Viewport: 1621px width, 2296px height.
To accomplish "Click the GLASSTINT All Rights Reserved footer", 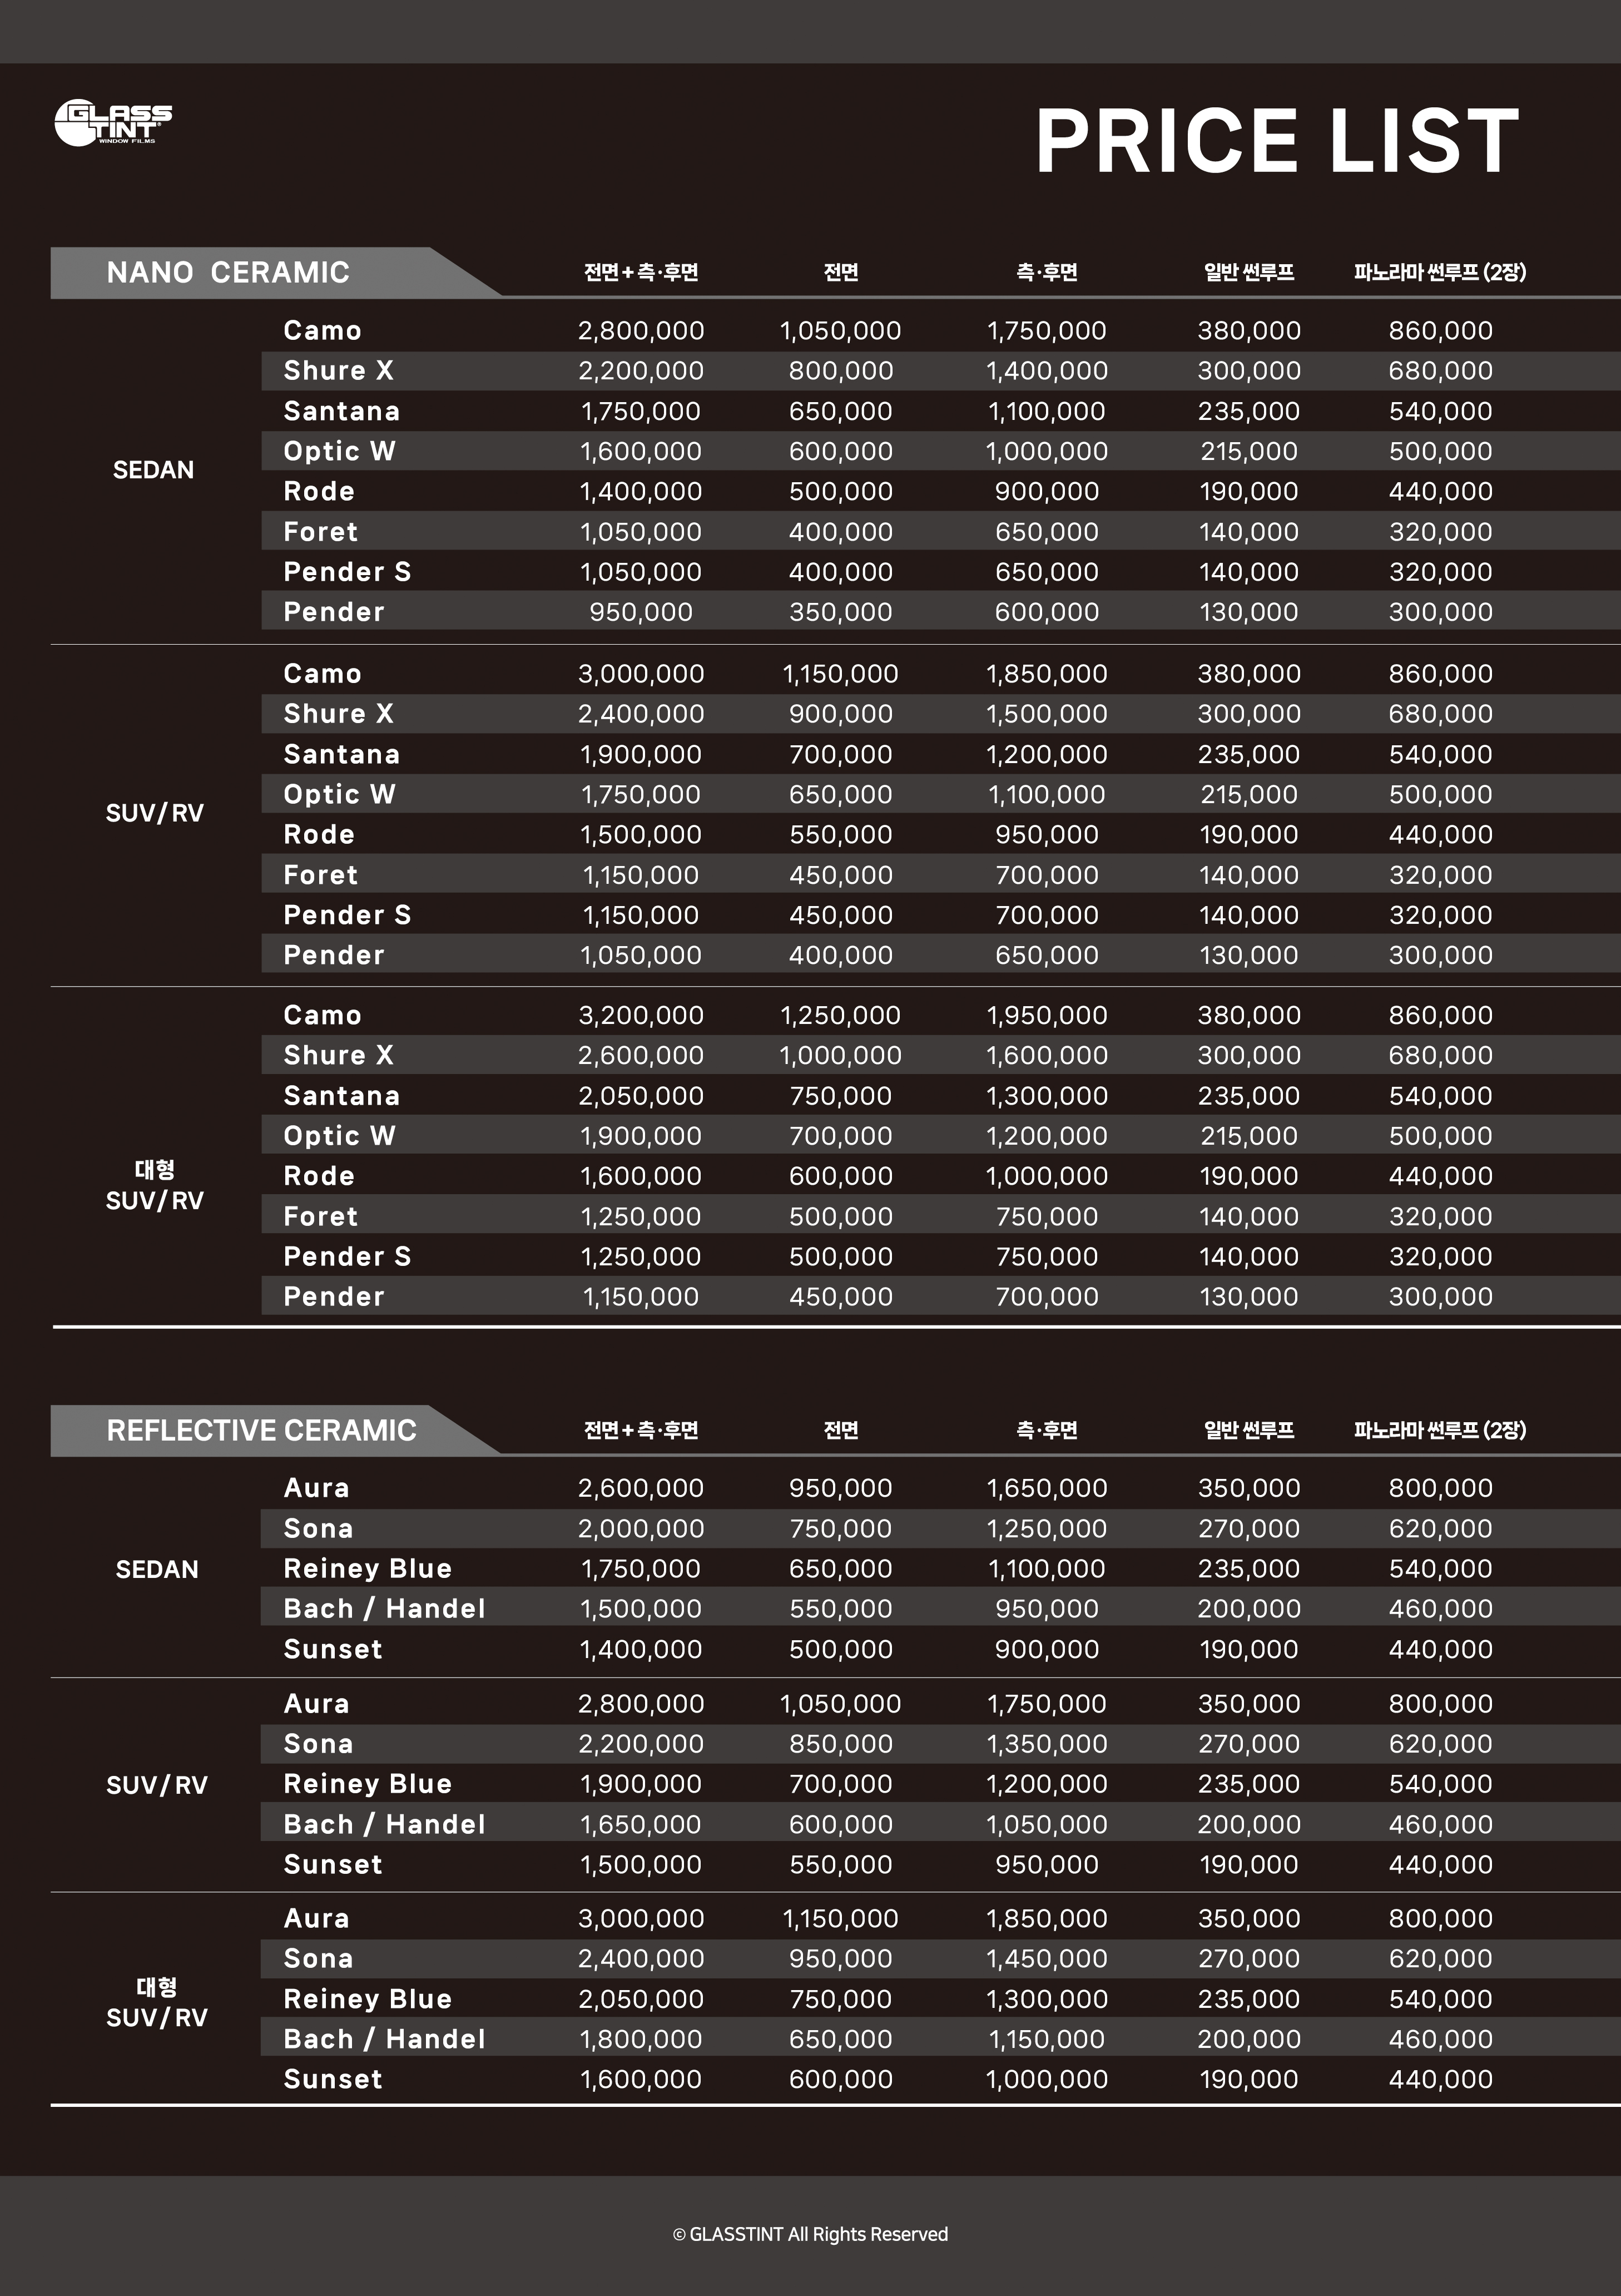I will pos(810,2234).
